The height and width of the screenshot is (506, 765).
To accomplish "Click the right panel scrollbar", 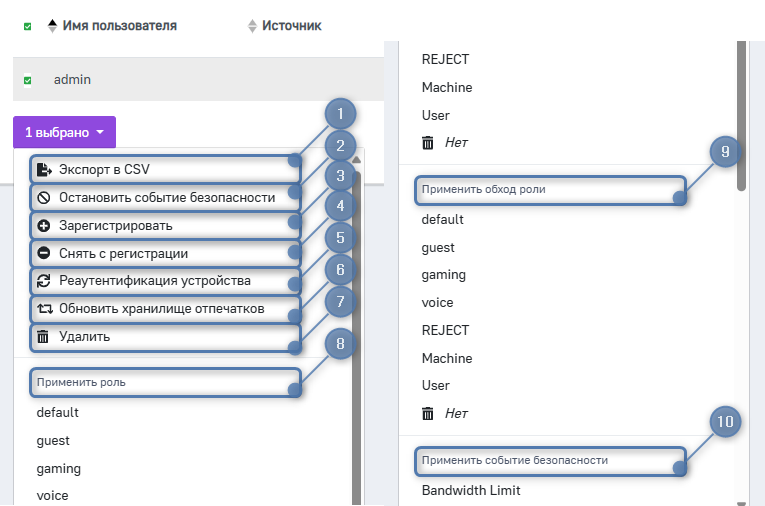I will click(x=741, y=110).
